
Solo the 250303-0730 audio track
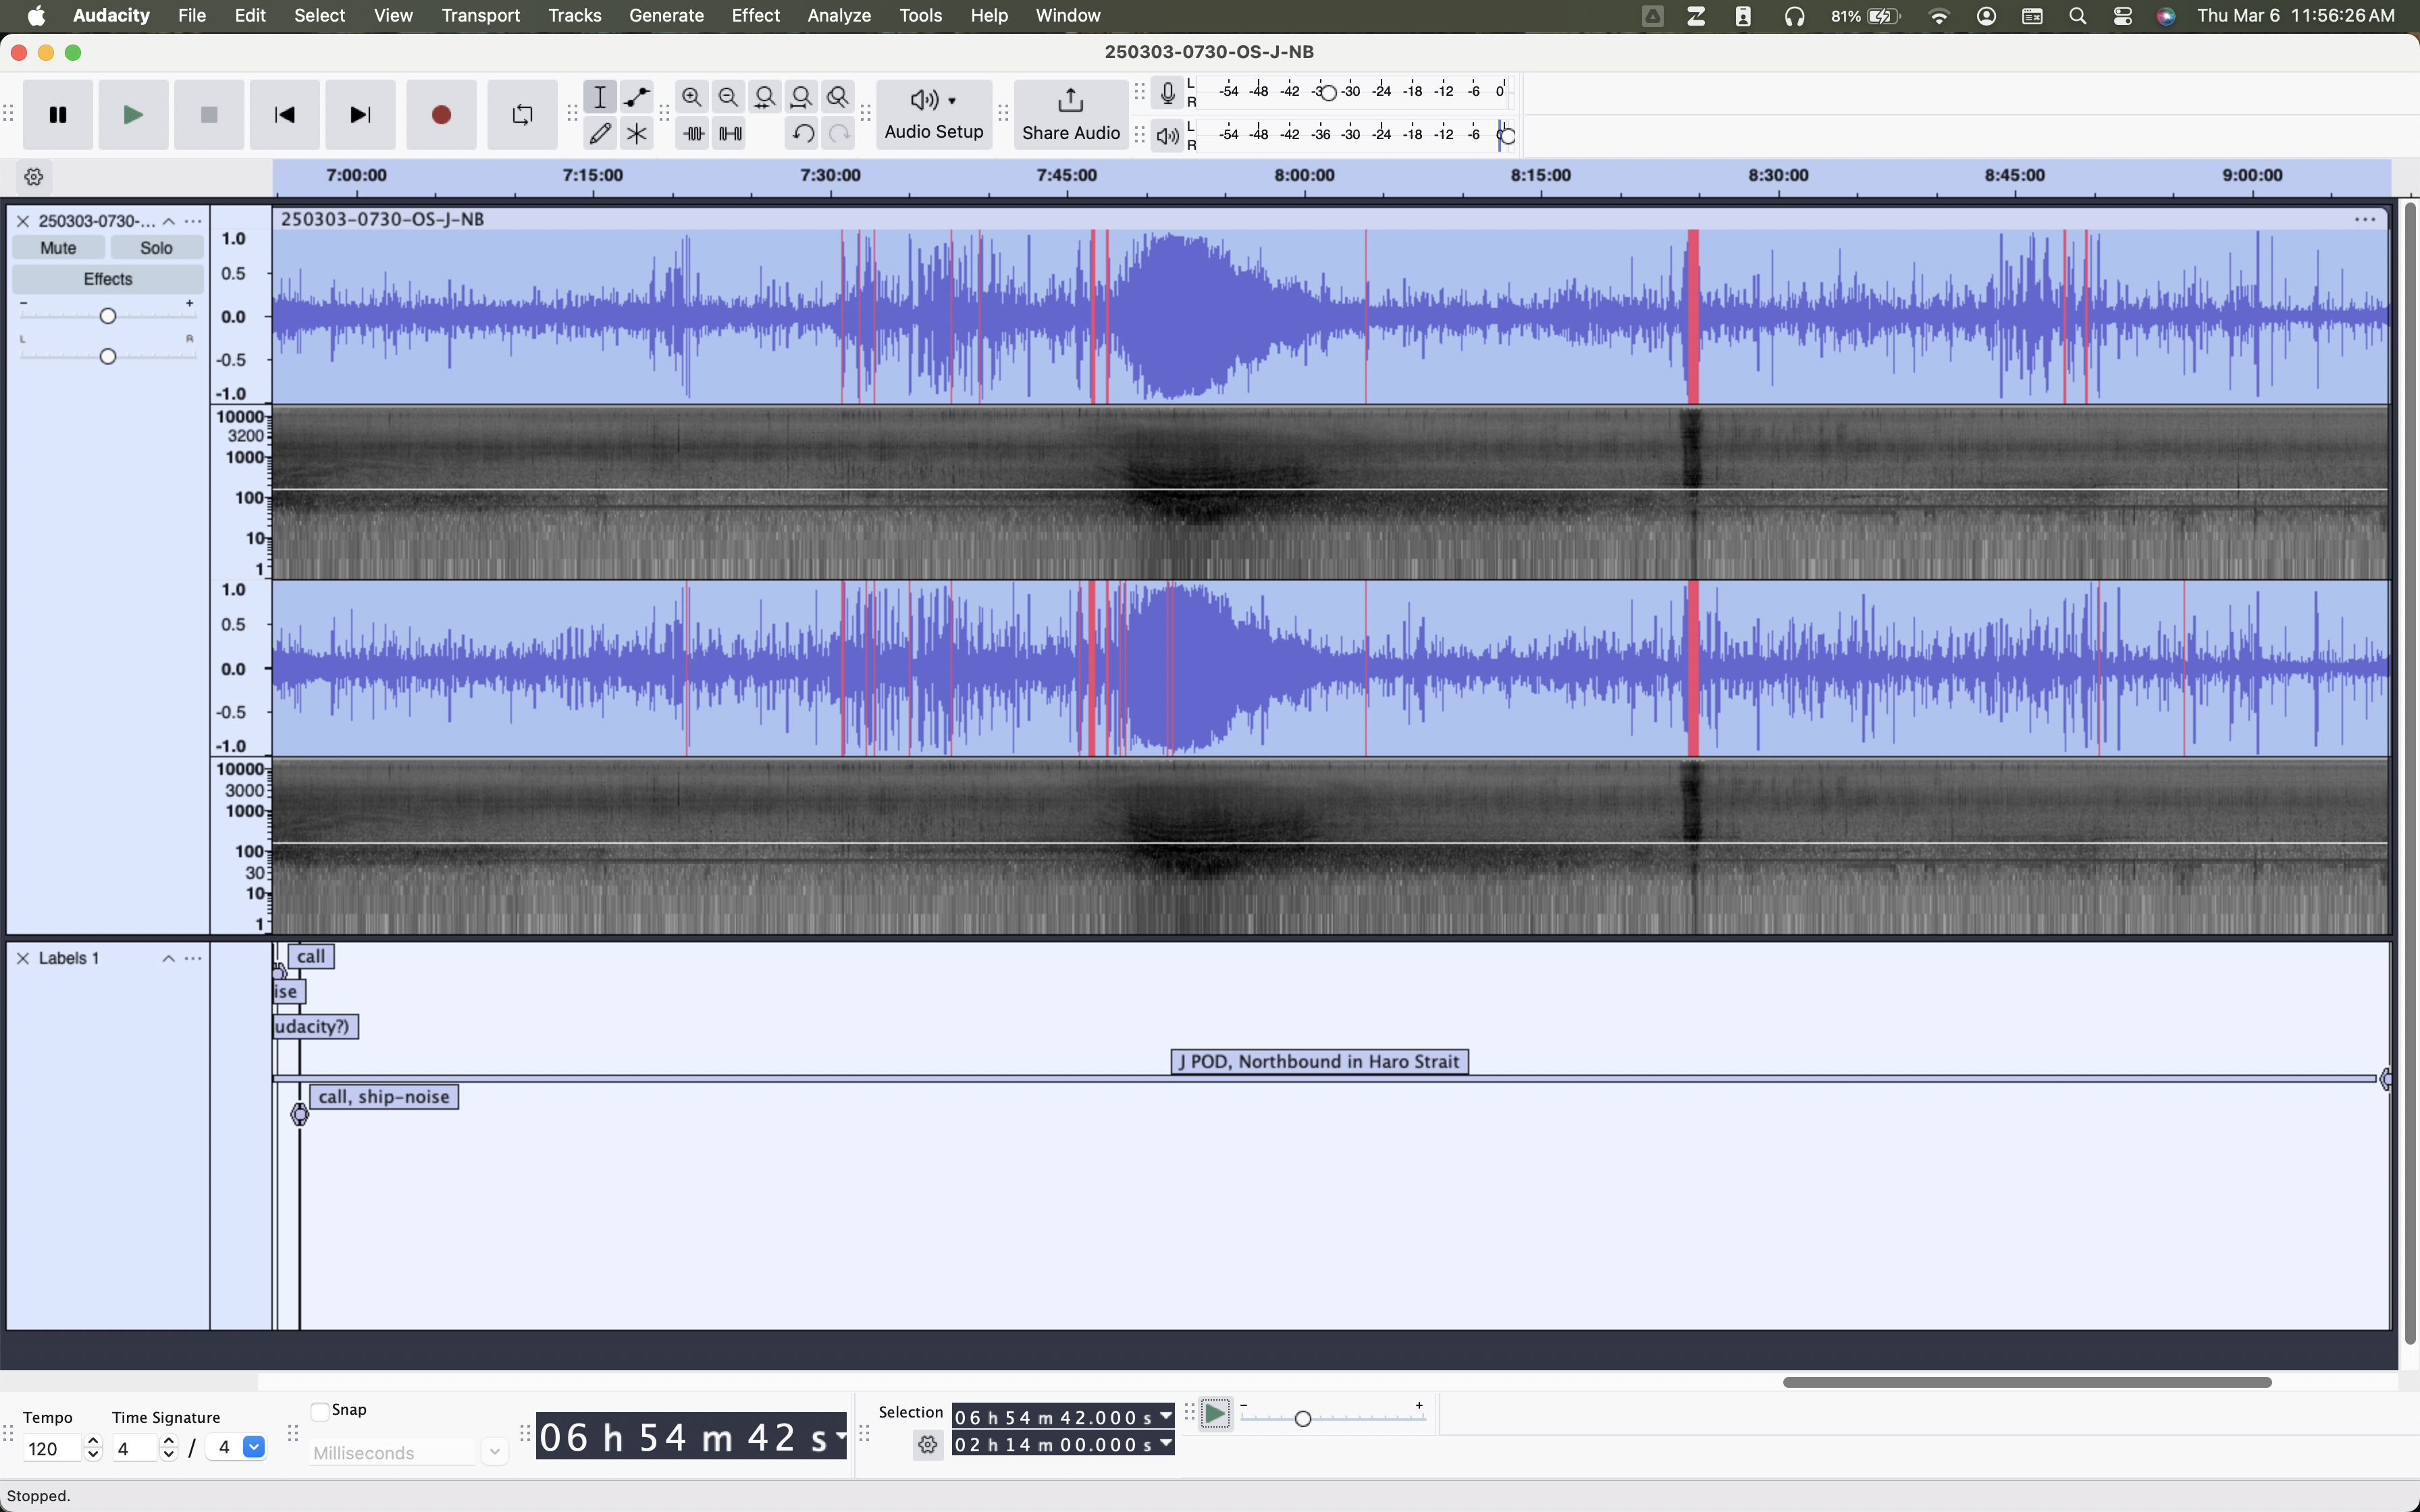click(156, 248)
